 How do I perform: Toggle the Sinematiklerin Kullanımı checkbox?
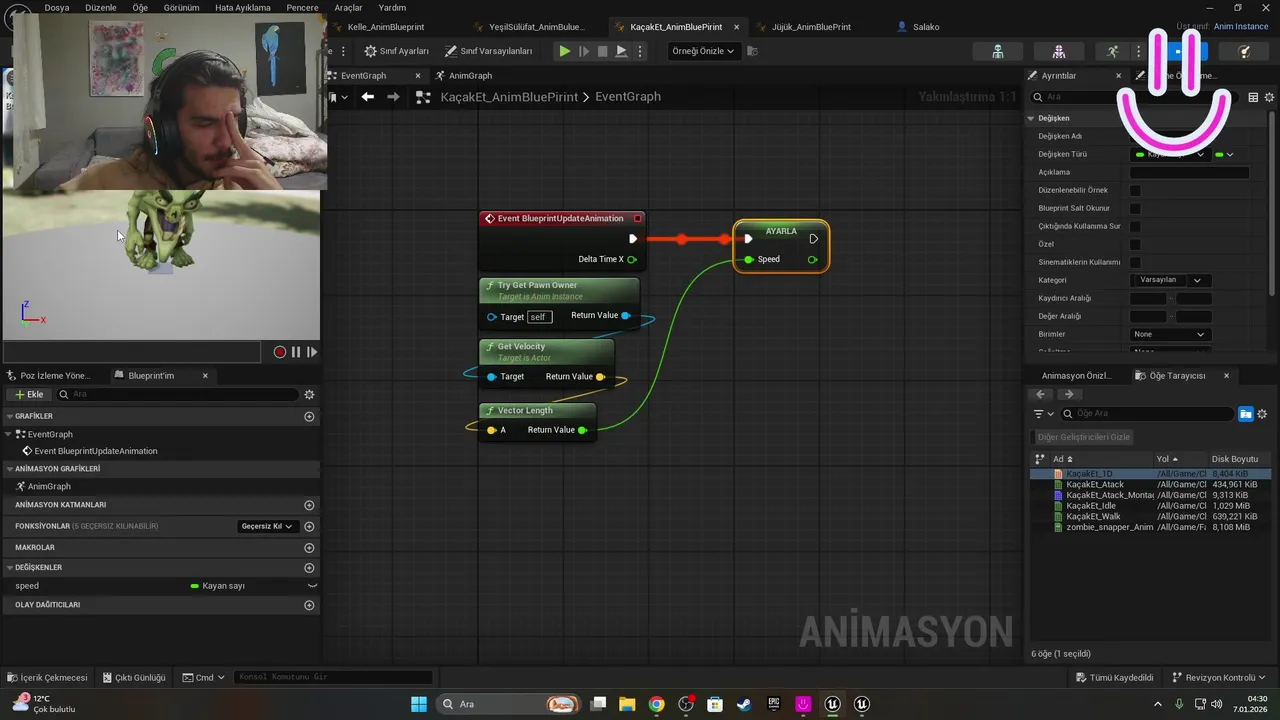1135,262
